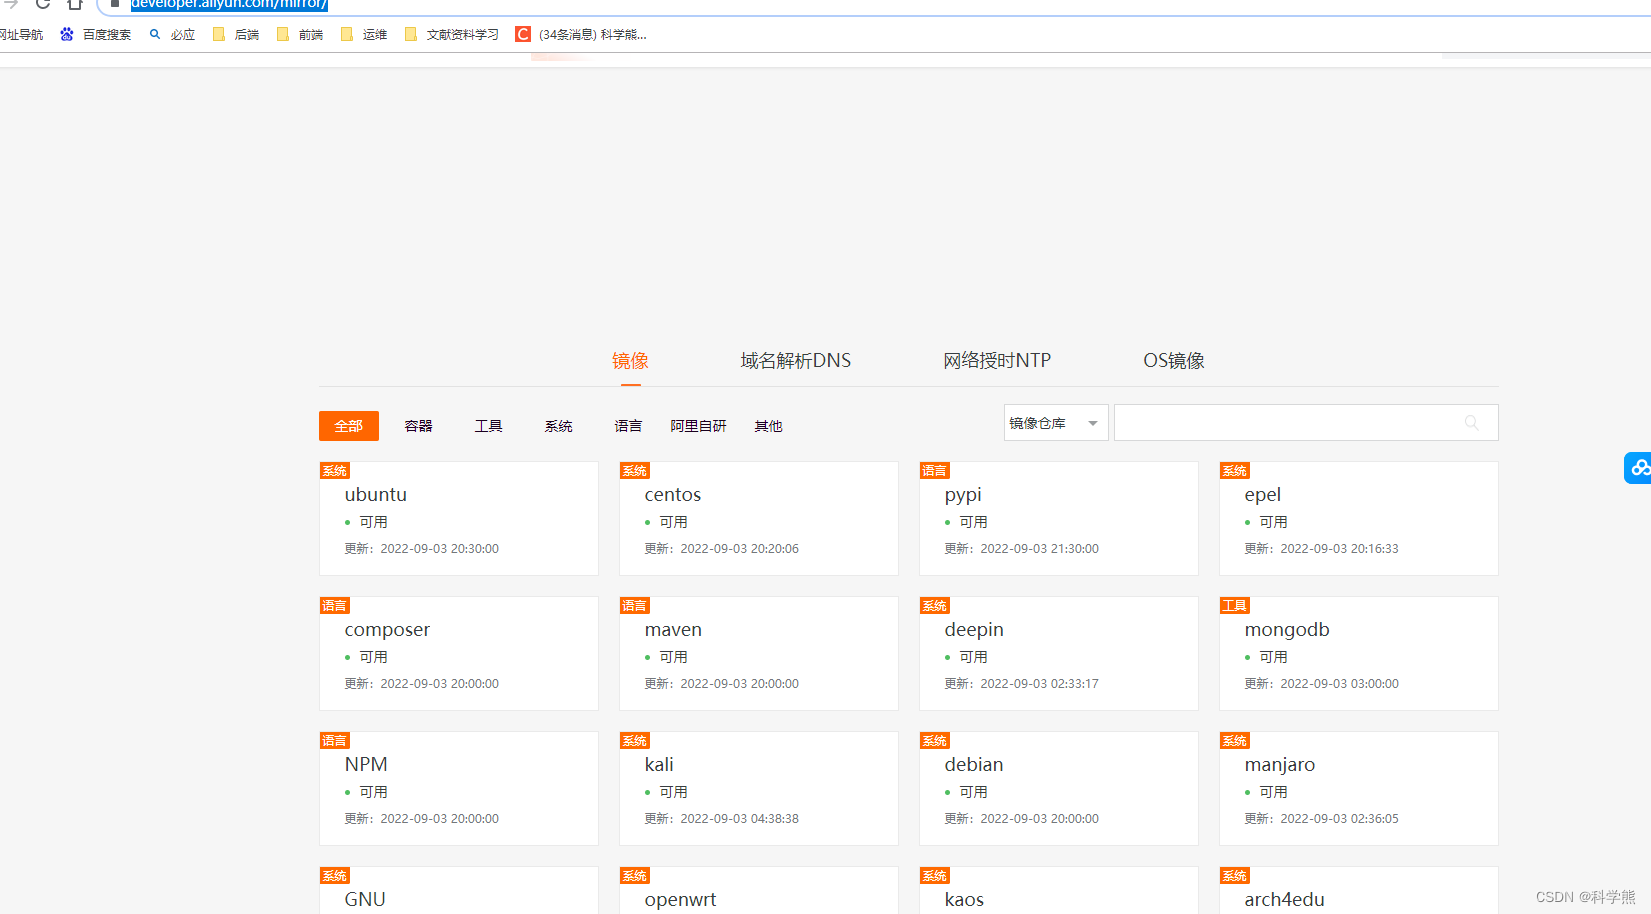Select the 全部 filter button
The image size is (1651, 914).
click(x=349, y=426)
